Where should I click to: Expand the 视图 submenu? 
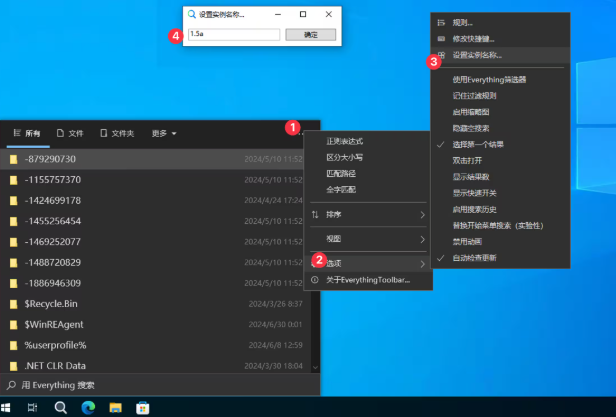368,239
